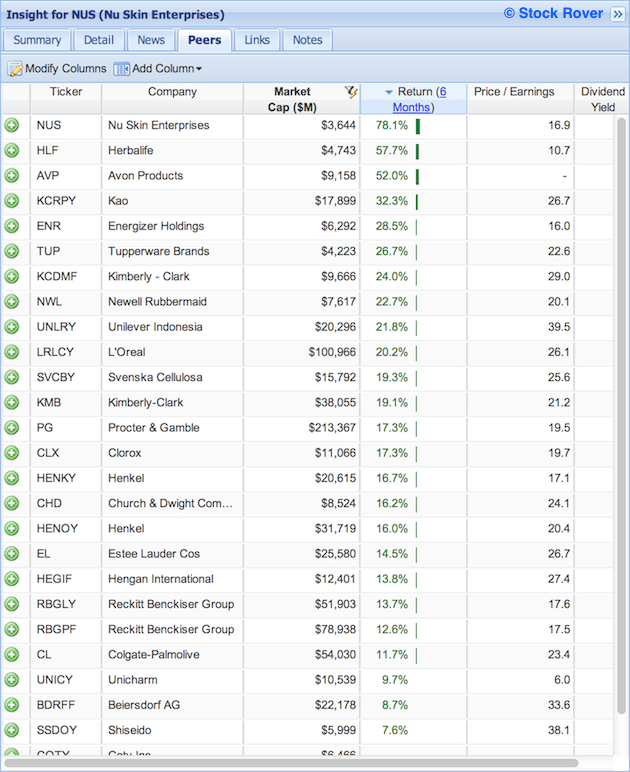Click Procter & Gamble company cell
Image resolution: width=630 pixels, height=772 pixels.
tap(172, 427)
